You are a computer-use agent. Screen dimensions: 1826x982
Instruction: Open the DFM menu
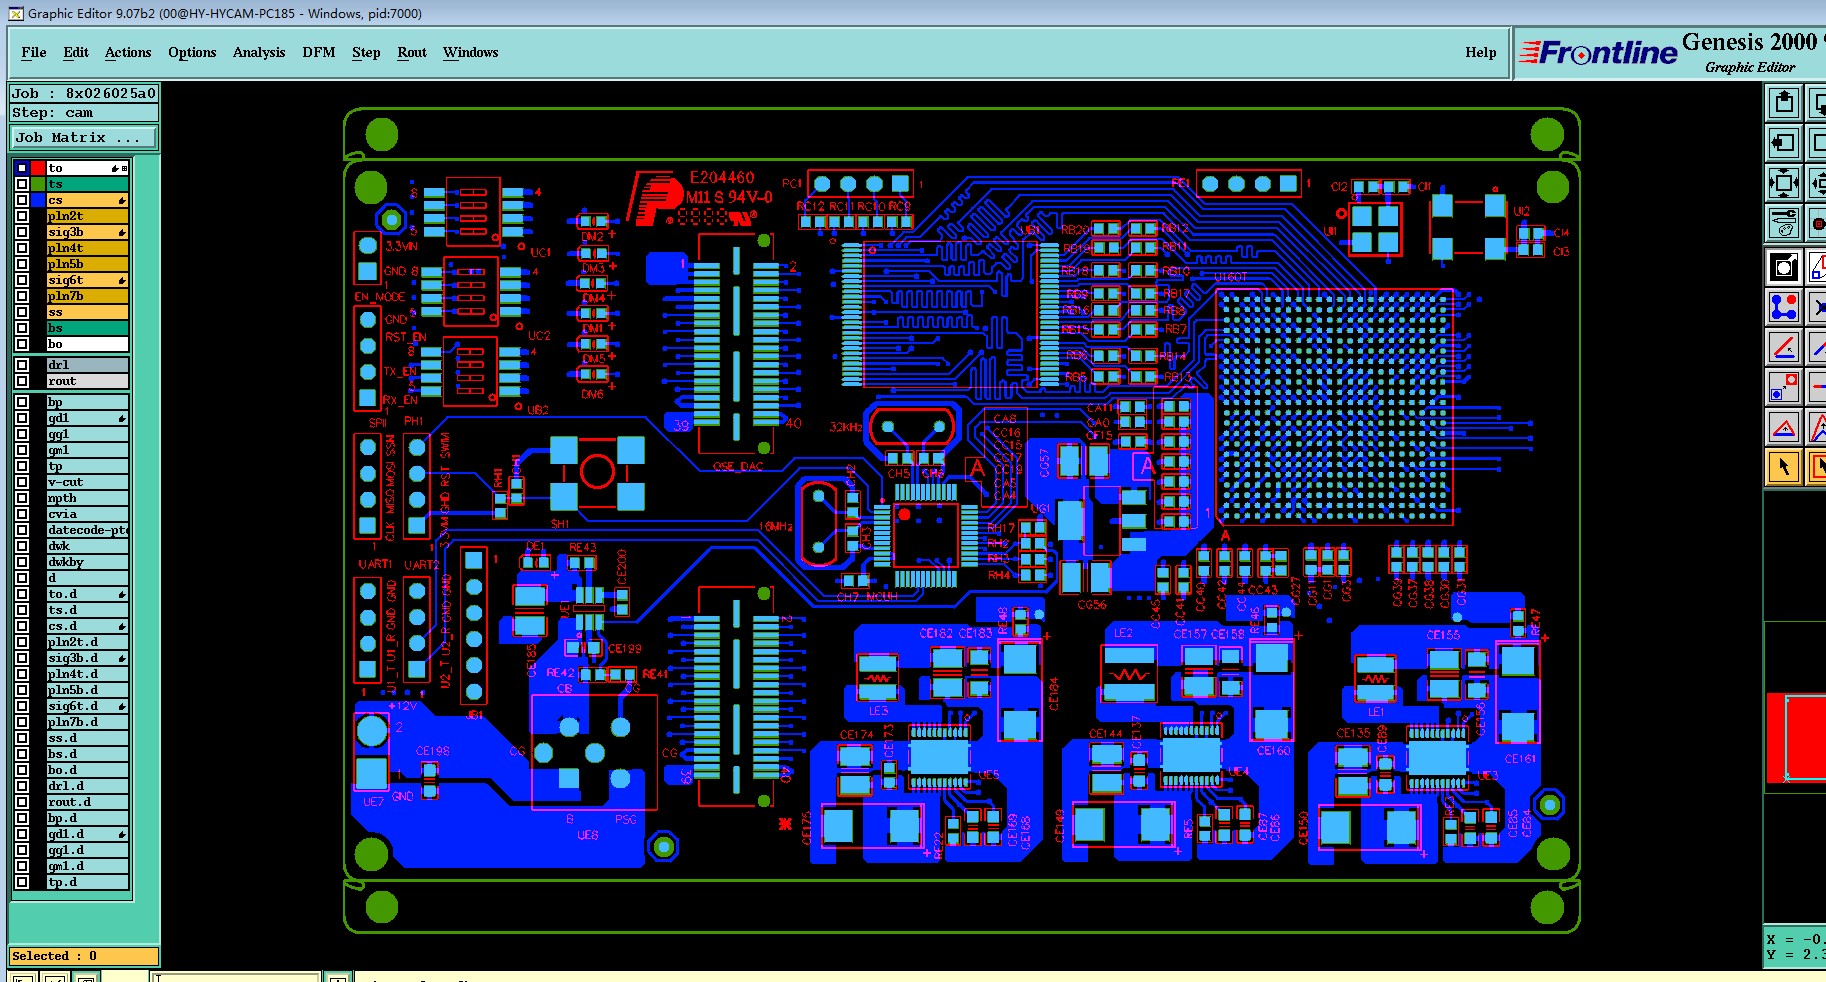(x=319, y=52)
